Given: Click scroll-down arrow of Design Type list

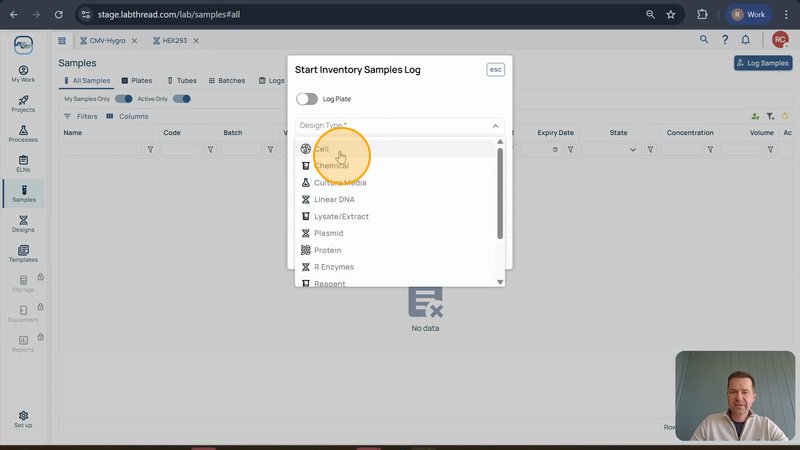Looking at the screenshot, I should click(x=500, y=282).
